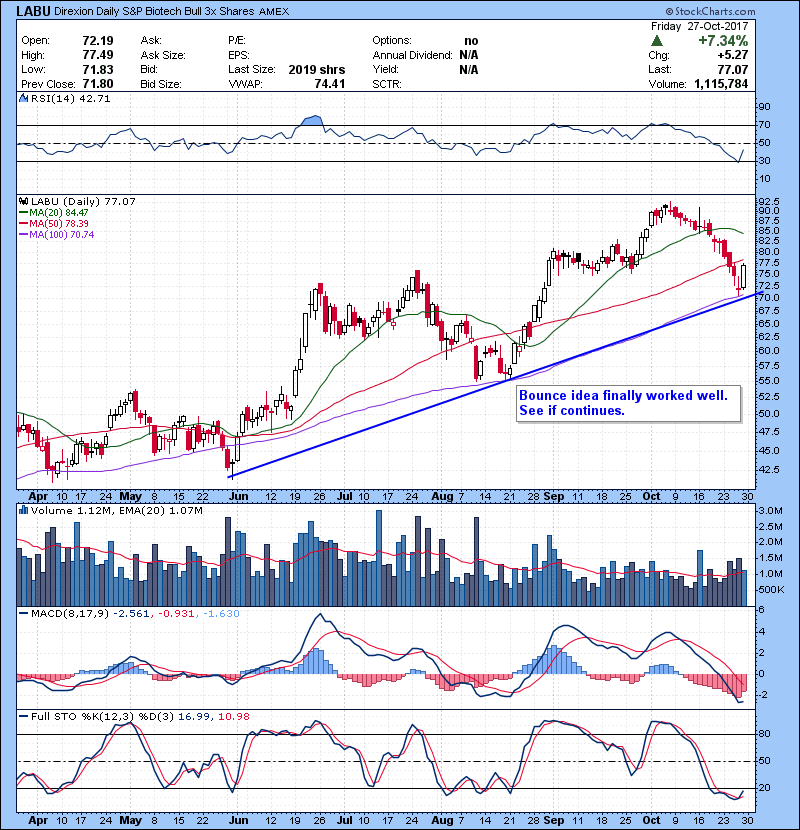The image size is (800, 830).
Task: Click the MA(50) 78.39 legend entry
Action: (x=53, y=224)
